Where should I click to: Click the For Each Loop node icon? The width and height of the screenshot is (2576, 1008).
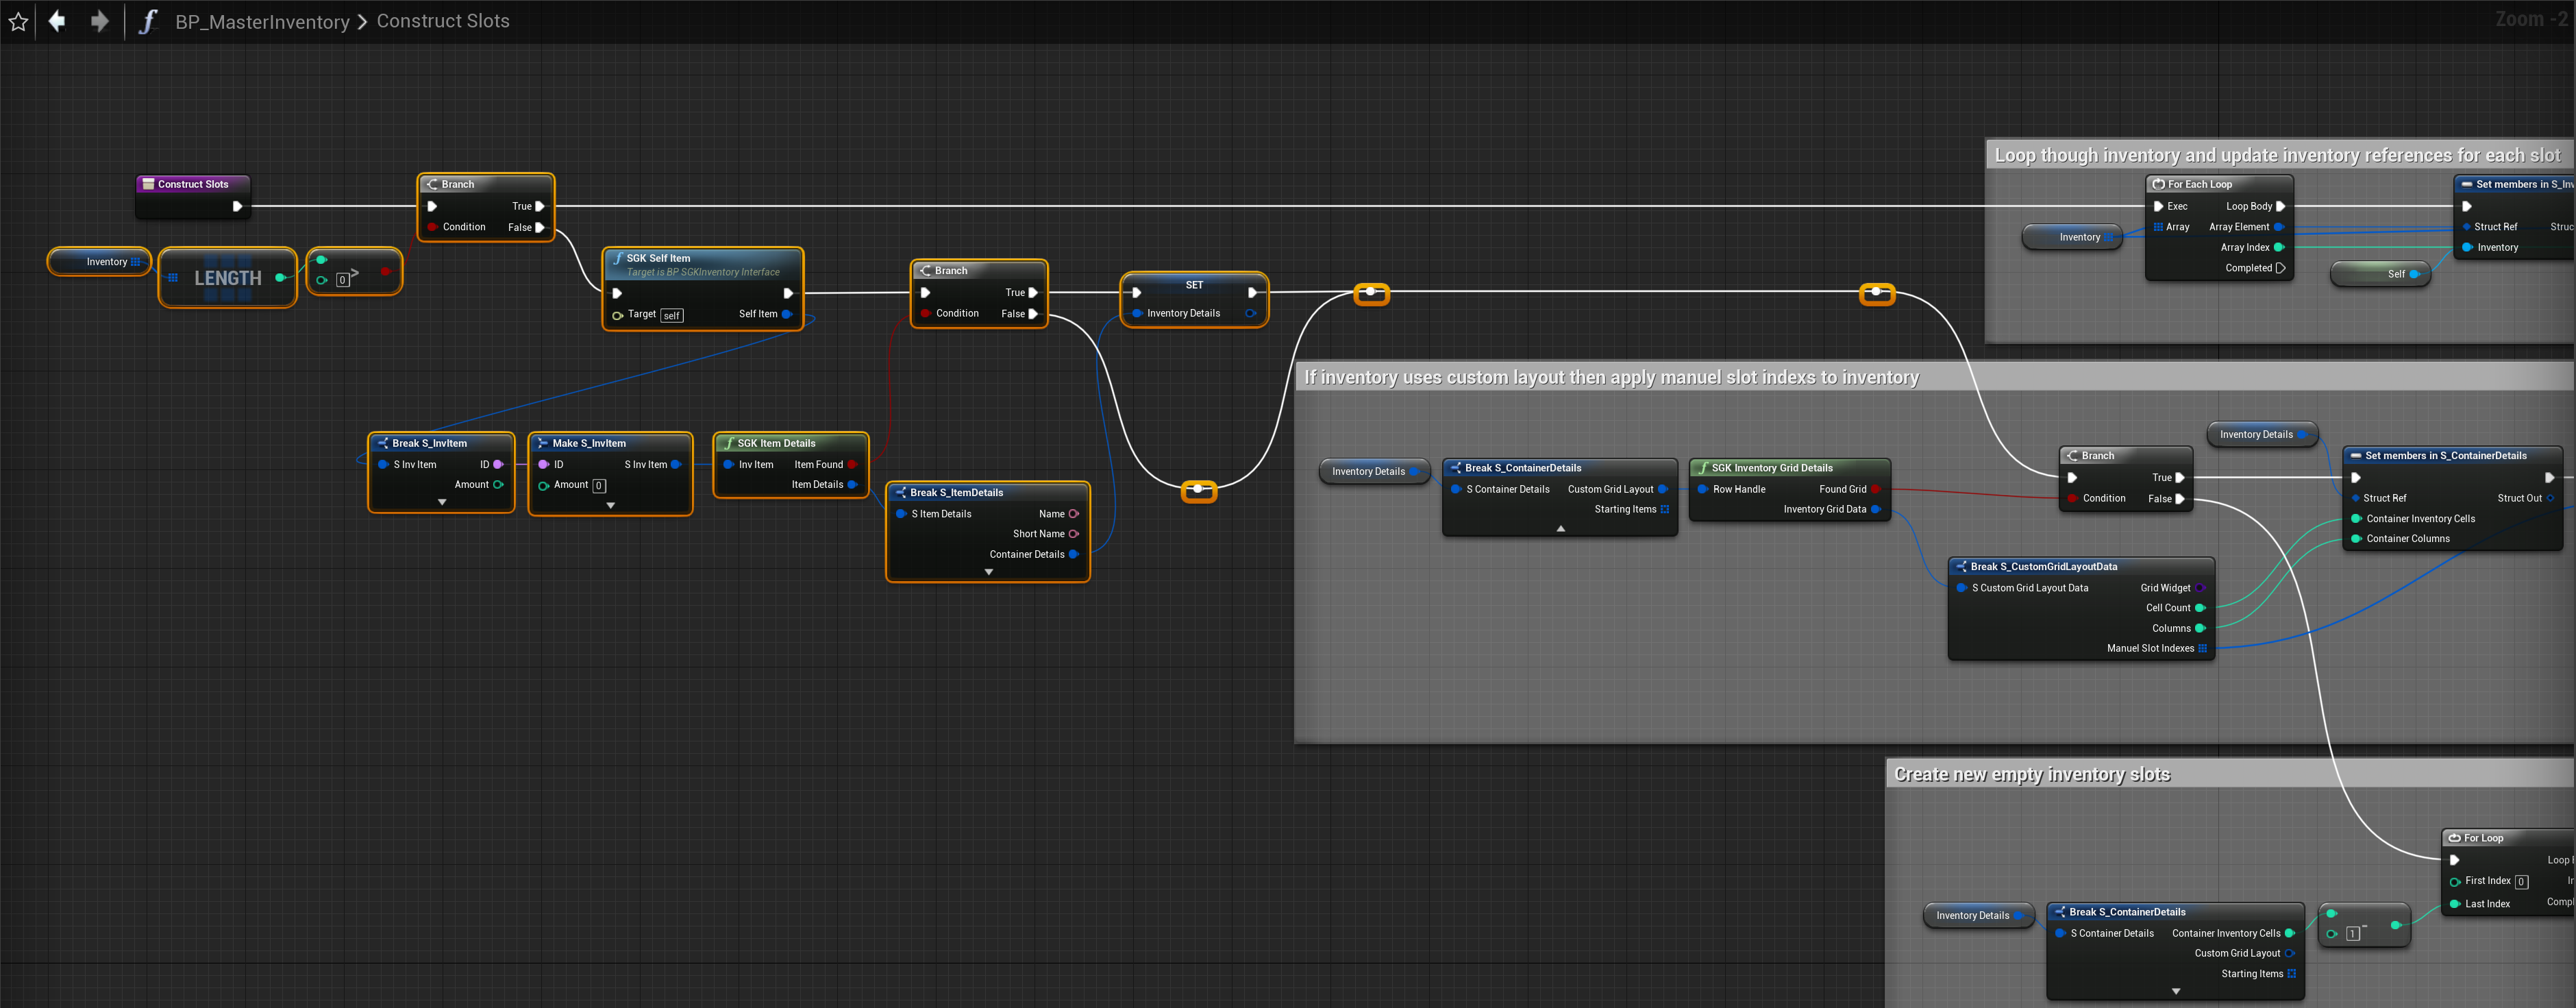(2159, 184)
